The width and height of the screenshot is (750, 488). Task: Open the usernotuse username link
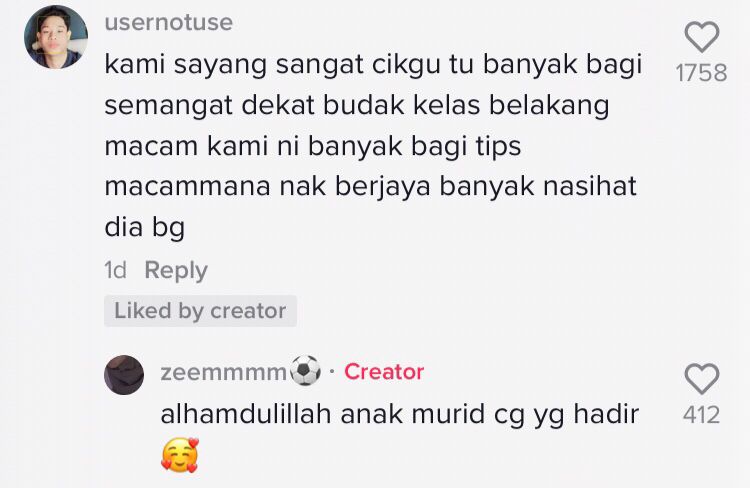click(x=169, y=22)
